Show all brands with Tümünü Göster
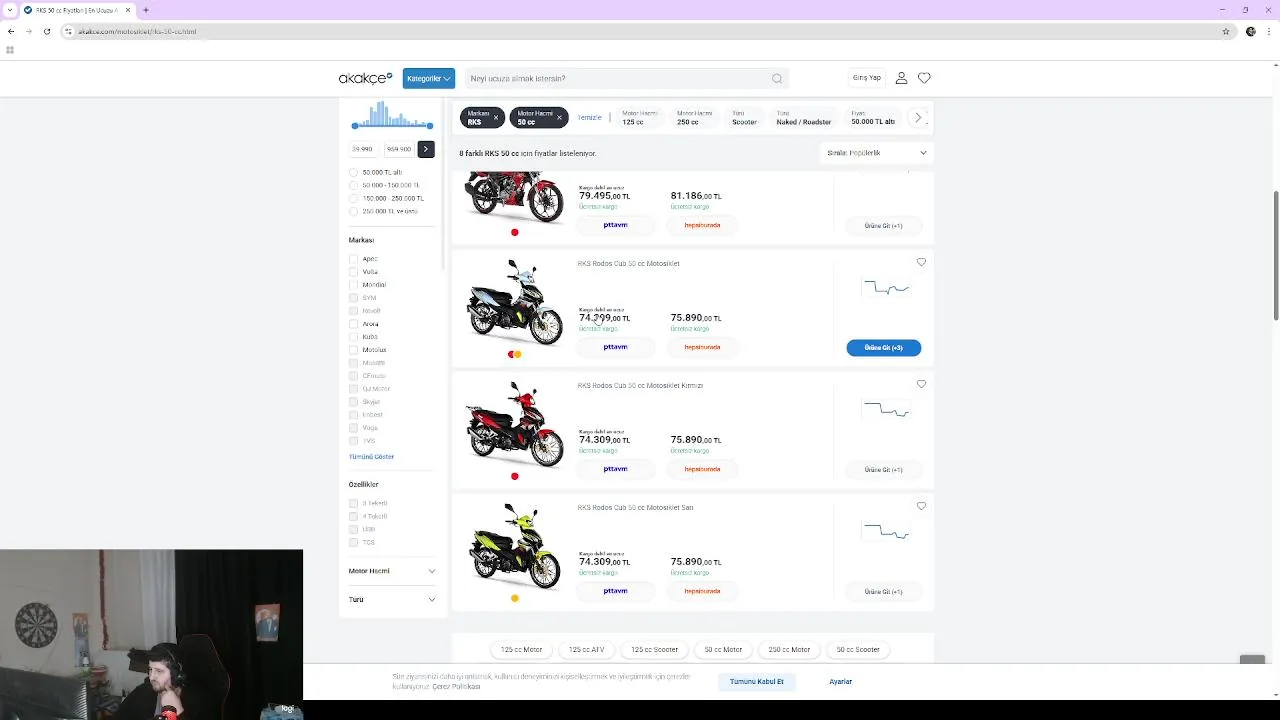Image resolution: width=1280 pixels, height=720 pixels. click(371, 456)
